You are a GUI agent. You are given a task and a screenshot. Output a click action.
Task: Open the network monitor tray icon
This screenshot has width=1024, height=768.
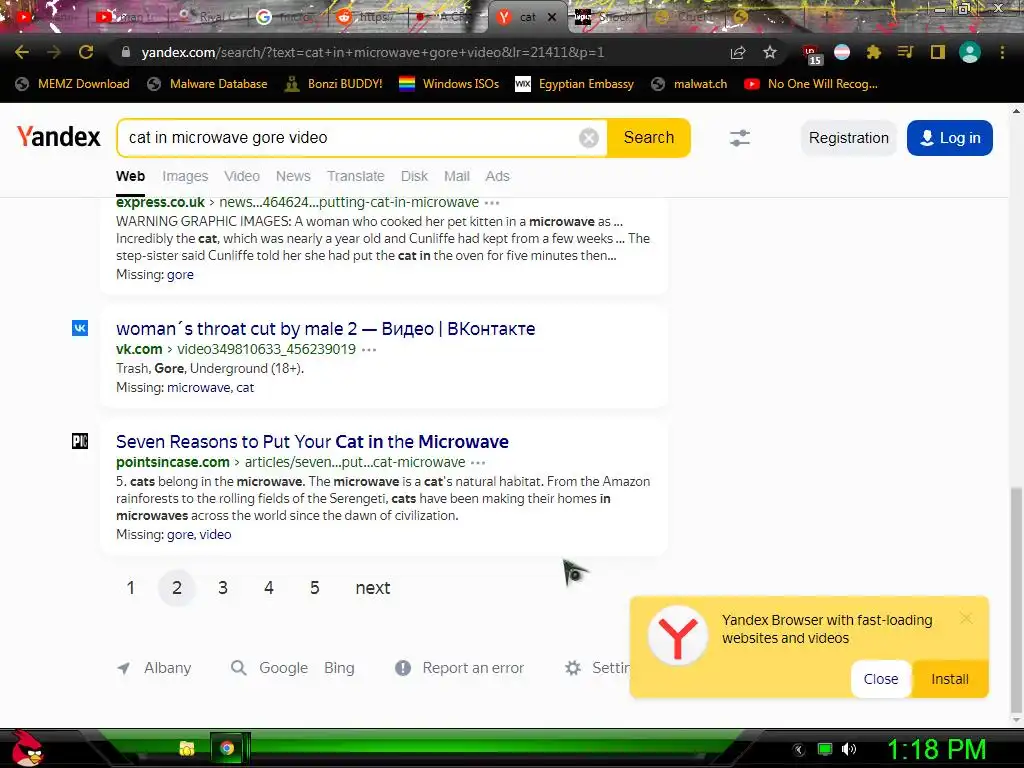[x=825, y=749]
